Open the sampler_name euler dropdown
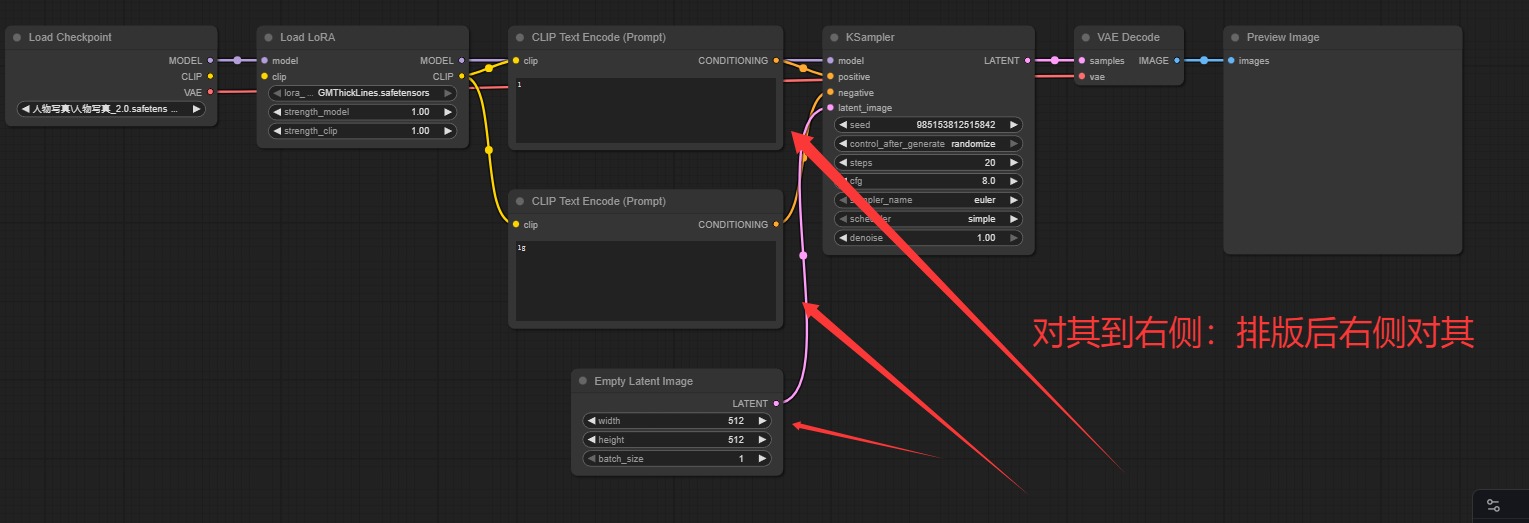This screenshot has width=1529, height=523. pyautogui.click(x=928, y=200)
